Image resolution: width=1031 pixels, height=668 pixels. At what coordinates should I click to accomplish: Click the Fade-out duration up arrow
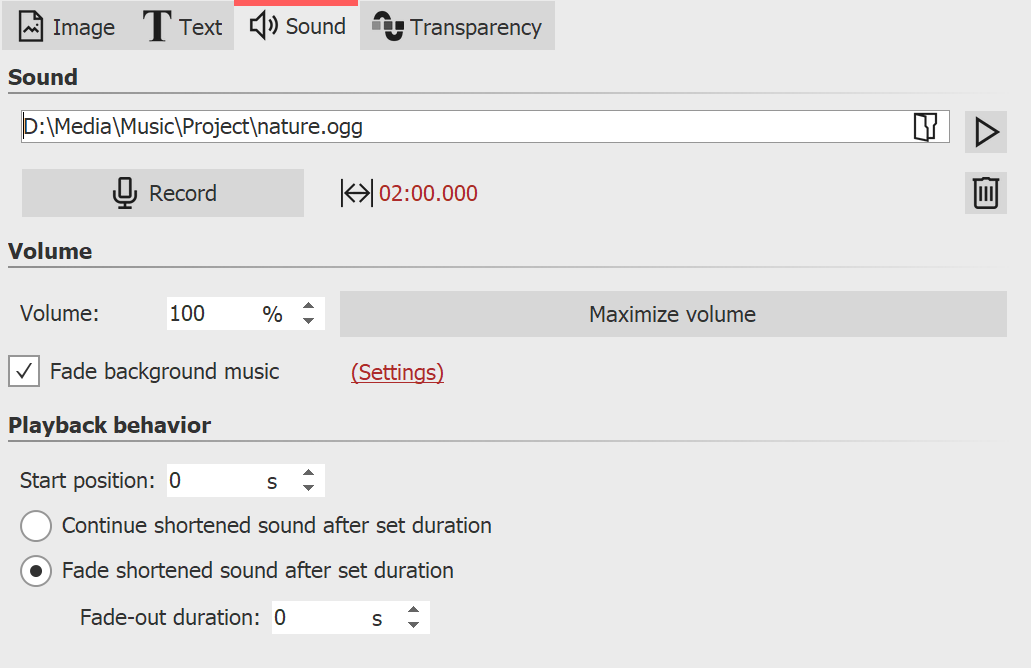(413, 611)
